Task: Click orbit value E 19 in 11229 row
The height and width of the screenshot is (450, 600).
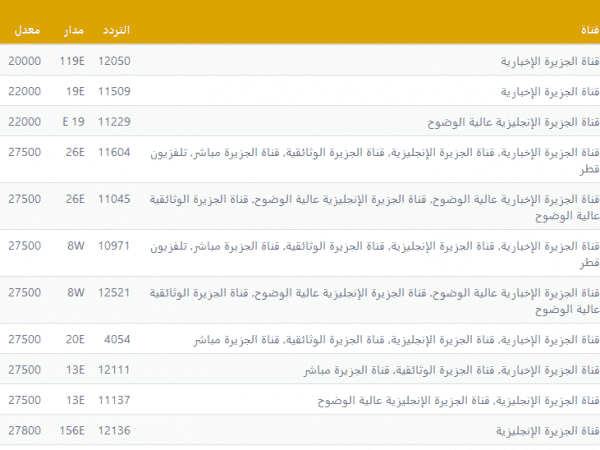Action: tap(73, 122)
